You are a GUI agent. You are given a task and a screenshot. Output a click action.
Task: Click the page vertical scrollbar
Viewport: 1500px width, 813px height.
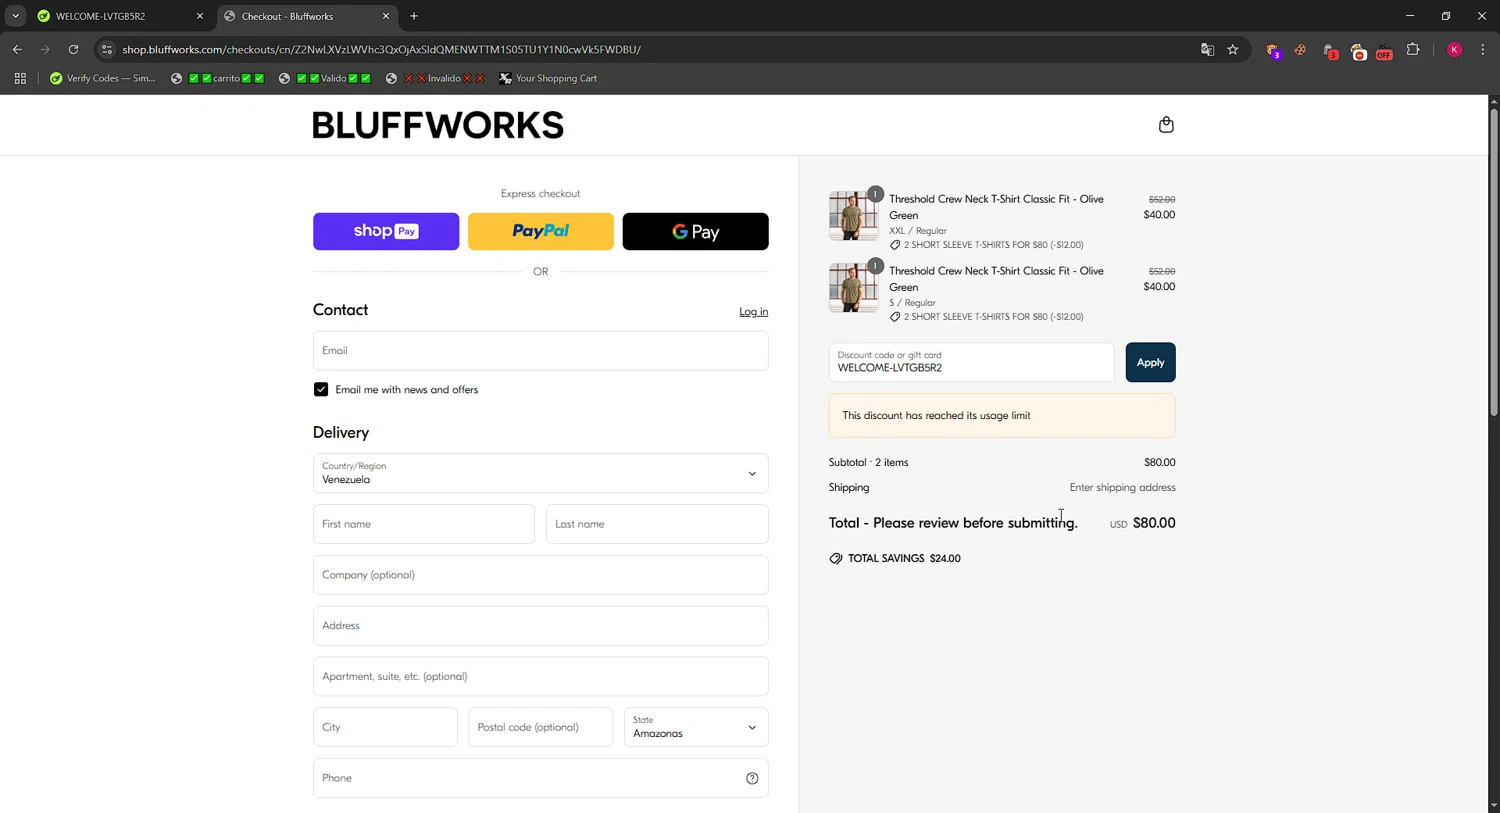[1494, 263]
